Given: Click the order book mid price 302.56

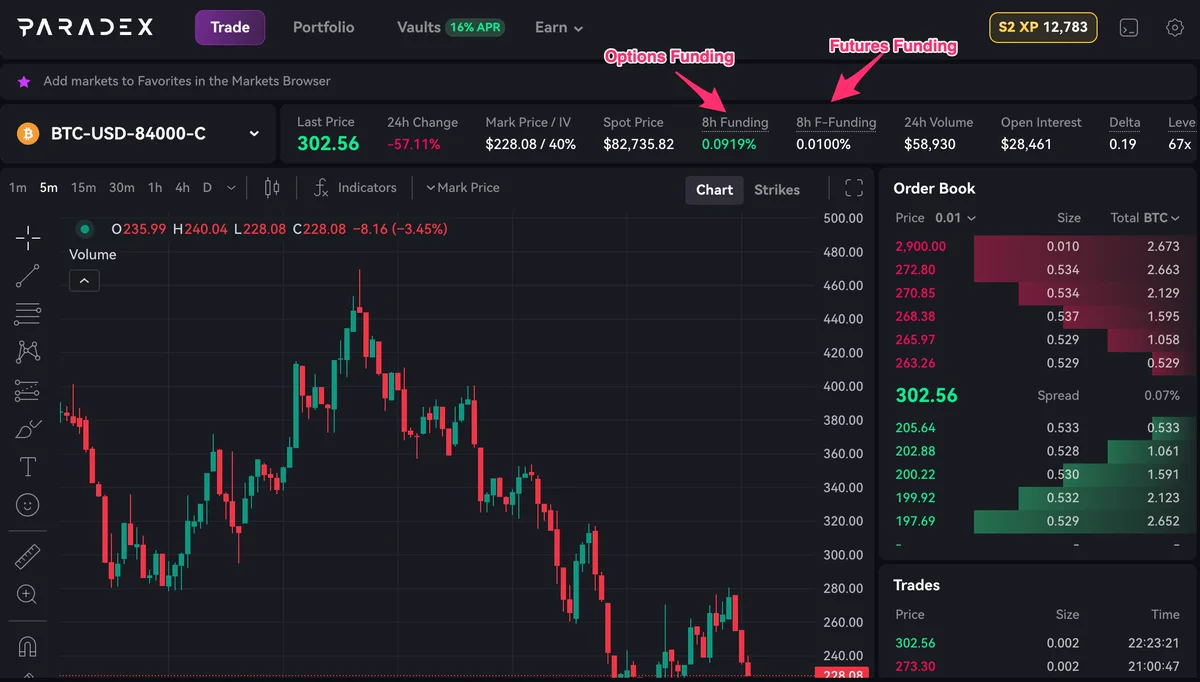Looking at the screenshot, I should 926,395.
